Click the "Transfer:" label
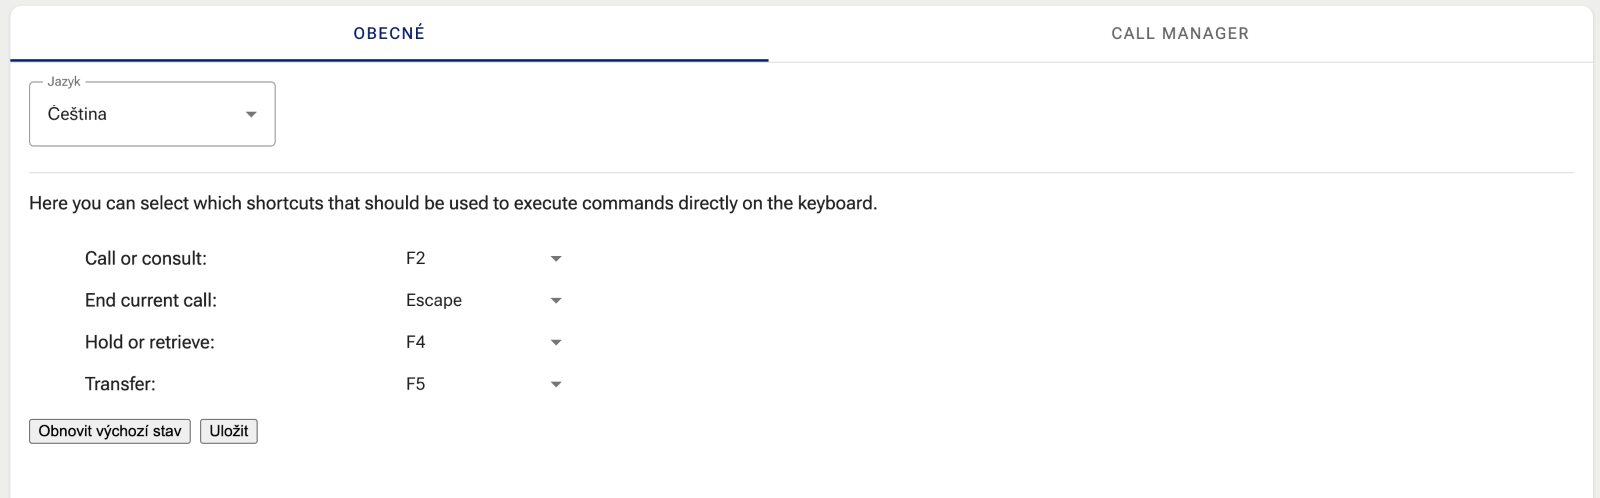 pos(120,384)
